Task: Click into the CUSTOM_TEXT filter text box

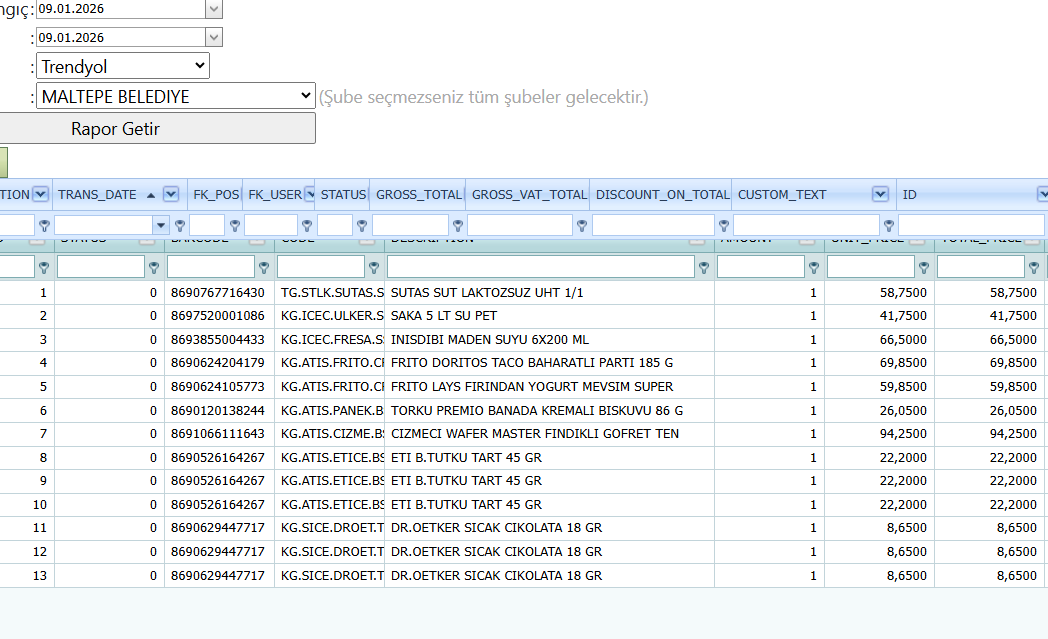Action: click(807, 225)
